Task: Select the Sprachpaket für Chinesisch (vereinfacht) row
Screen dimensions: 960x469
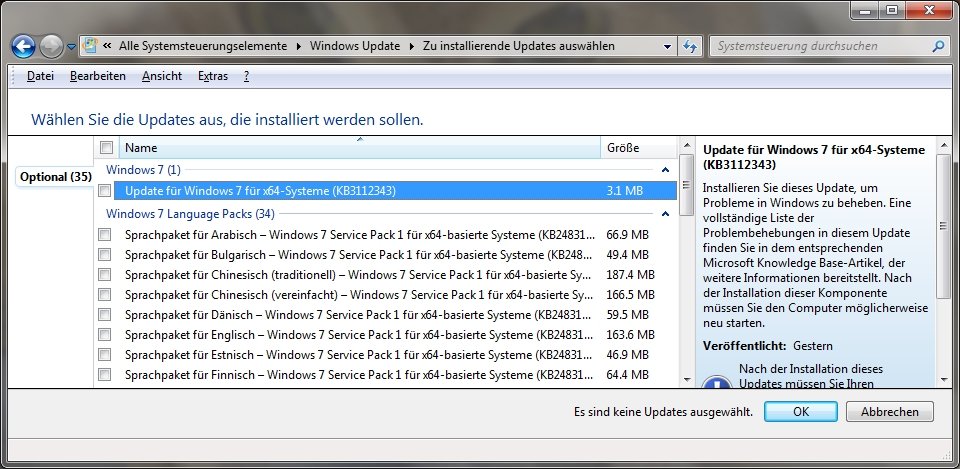Action: coord(395,295)
